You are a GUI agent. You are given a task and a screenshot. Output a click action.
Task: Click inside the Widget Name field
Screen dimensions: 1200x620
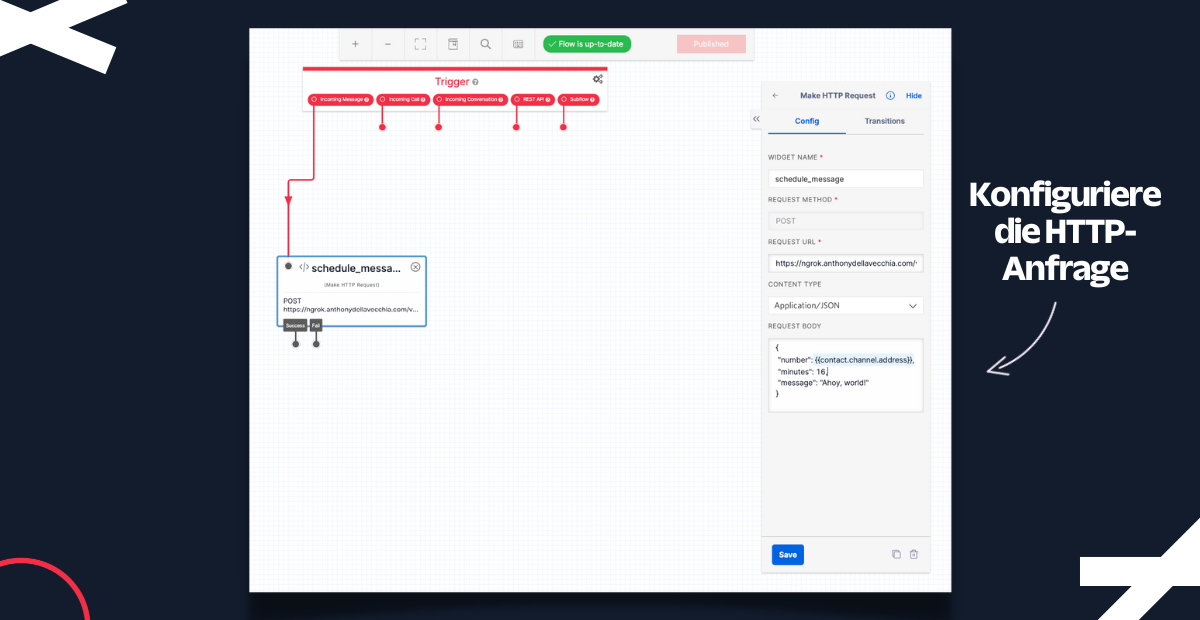tap(845, 179)
